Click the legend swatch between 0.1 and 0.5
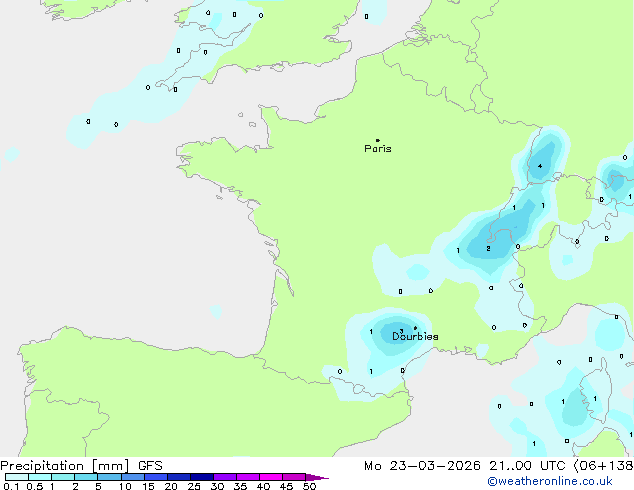The image size is (634, 490). click(x=17, y=477)
